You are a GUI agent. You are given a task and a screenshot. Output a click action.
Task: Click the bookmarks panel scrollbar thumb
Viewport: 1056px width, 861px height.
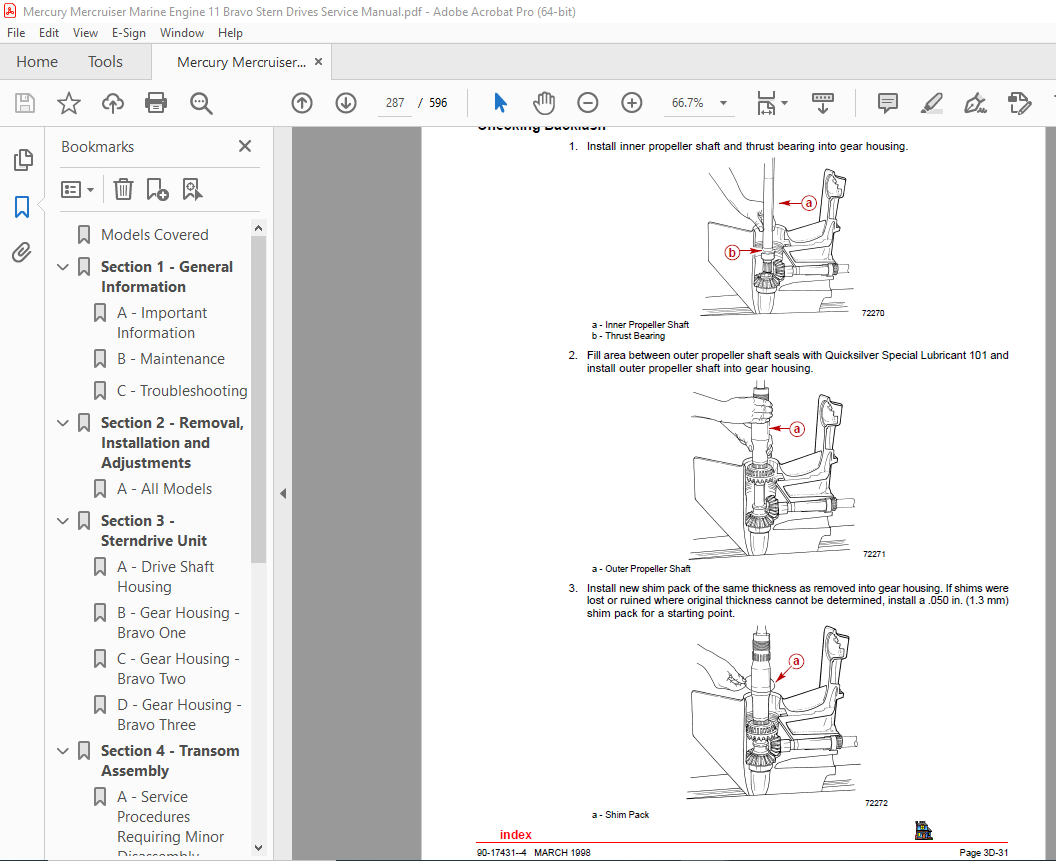(259, 400)
